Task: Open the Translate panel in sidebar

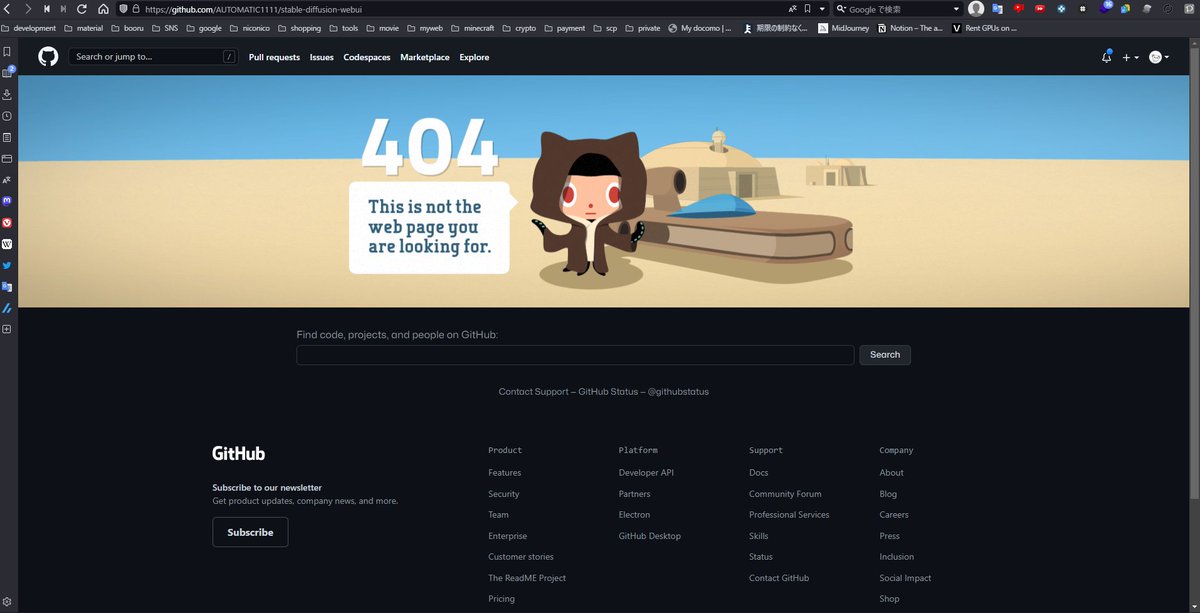Action: pyautogui.click(x=7, y=180)
